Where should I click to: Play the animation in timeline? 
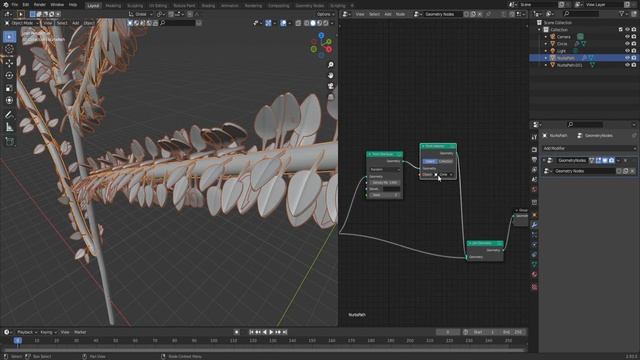(x=271, y=332)
